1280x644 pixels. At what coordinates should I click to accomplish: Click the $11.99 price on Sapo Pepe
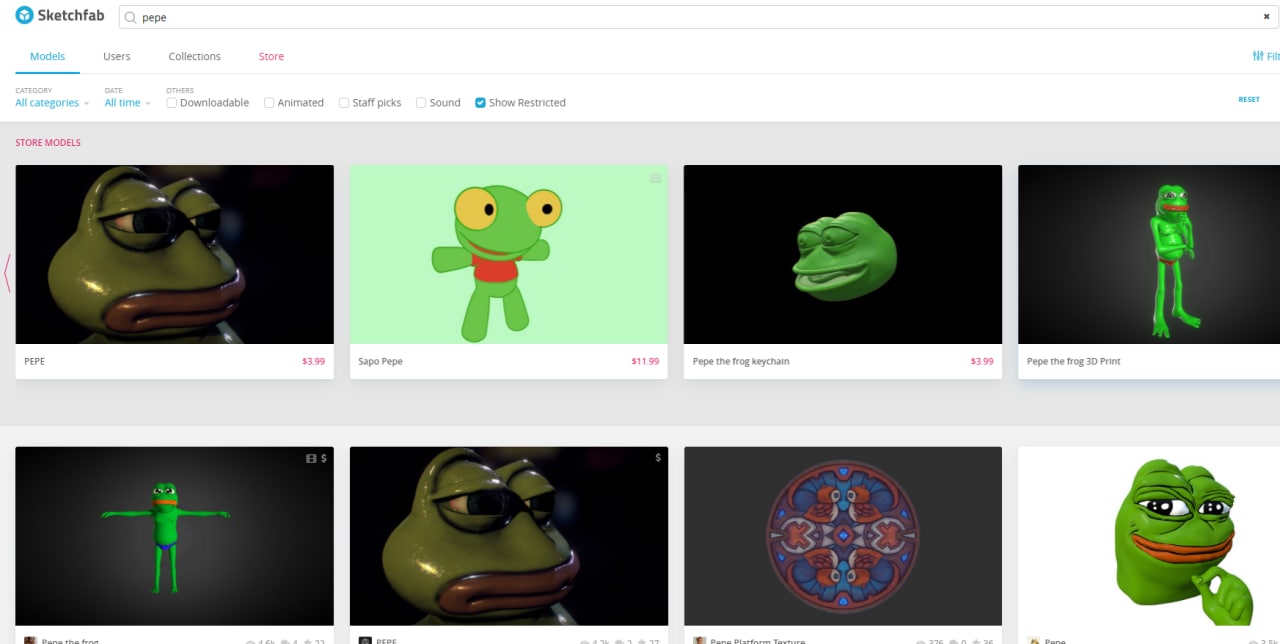click(645, 361)
